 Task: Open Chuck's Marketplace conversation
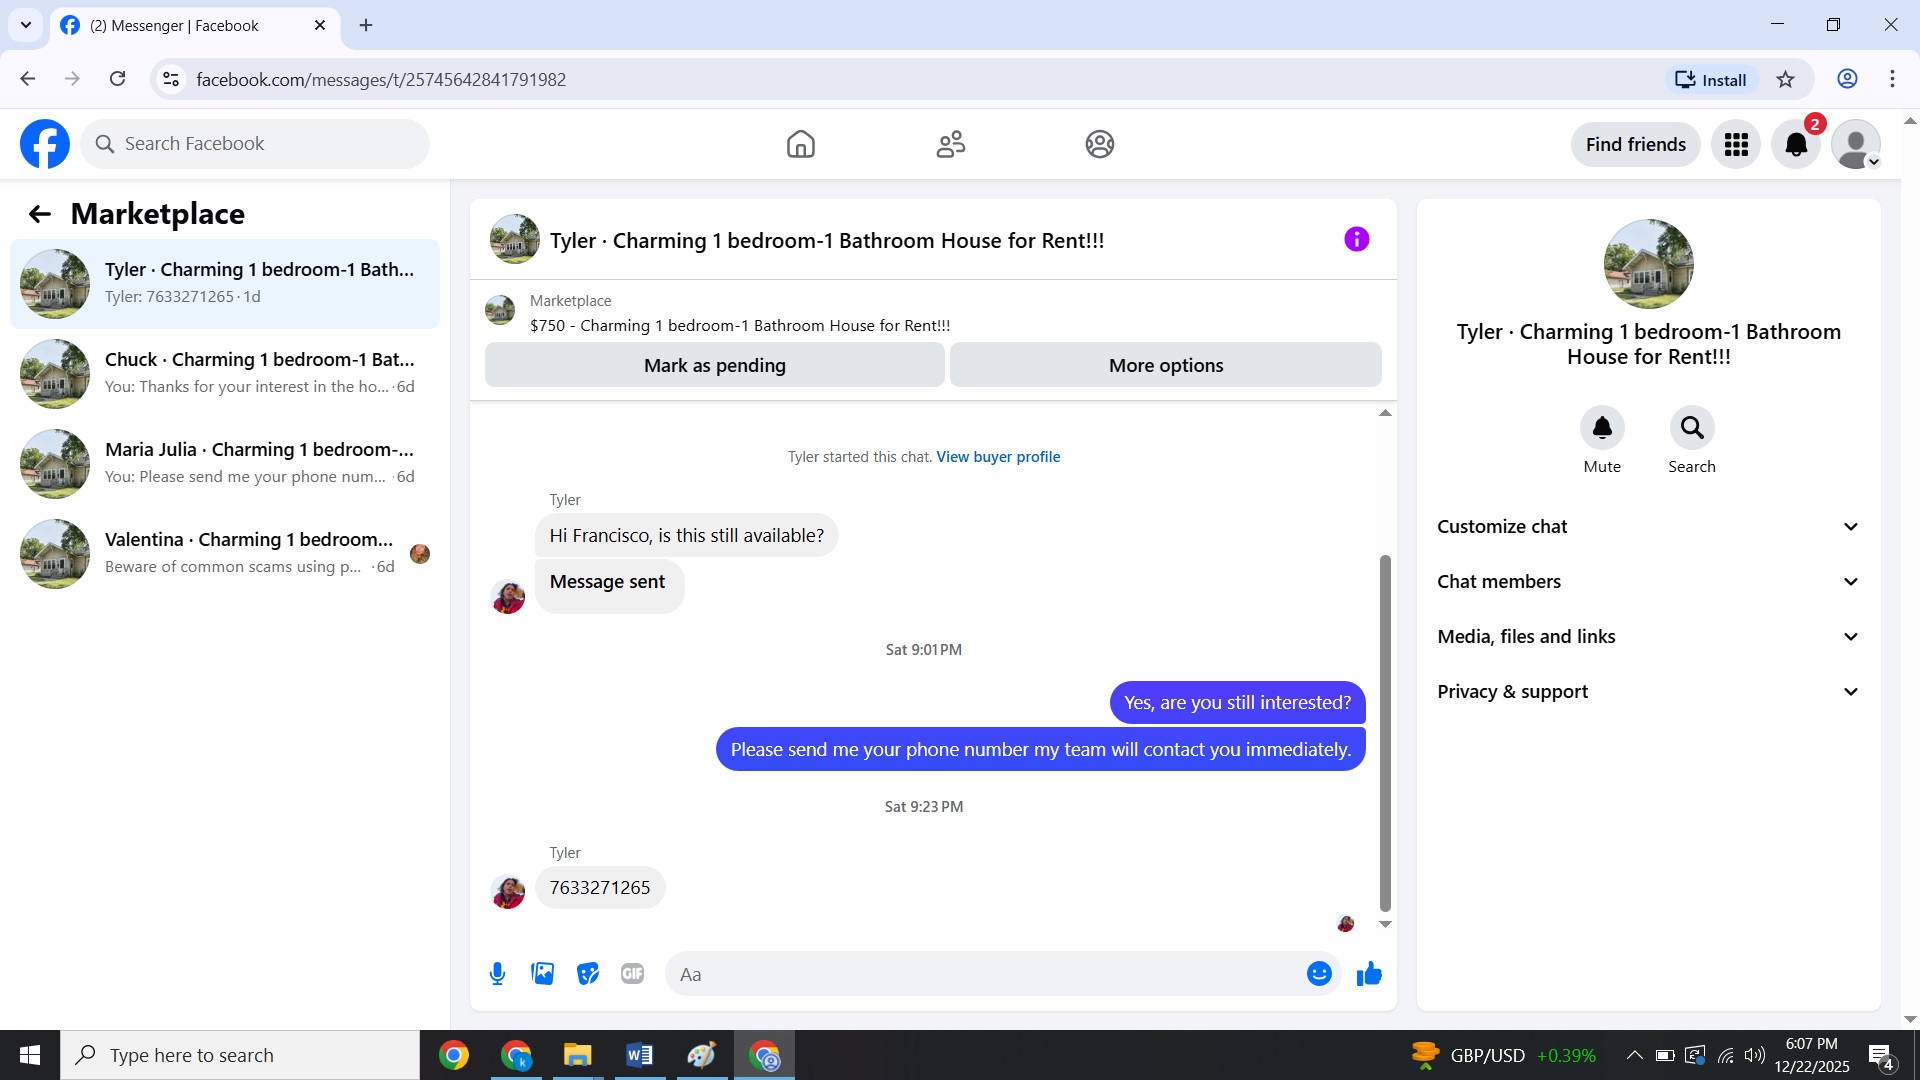225,373
